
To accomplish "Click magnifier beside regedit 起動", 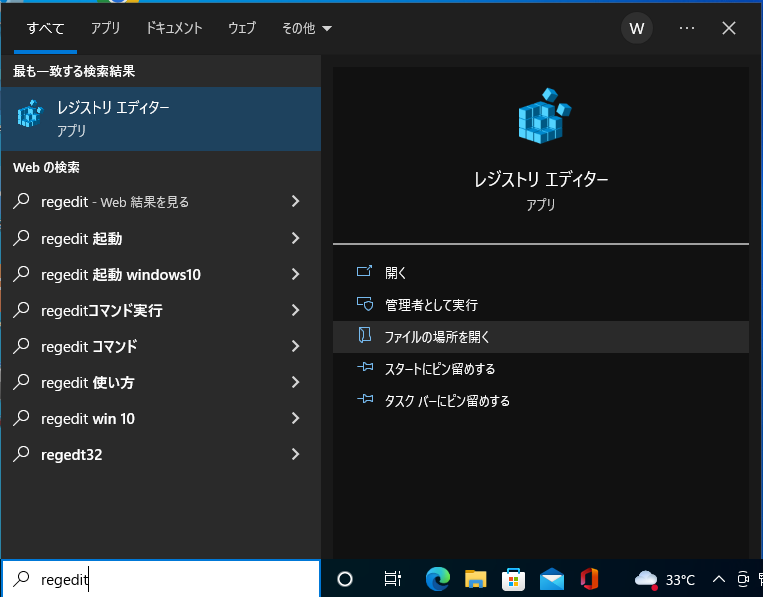I will coord(21,238).
